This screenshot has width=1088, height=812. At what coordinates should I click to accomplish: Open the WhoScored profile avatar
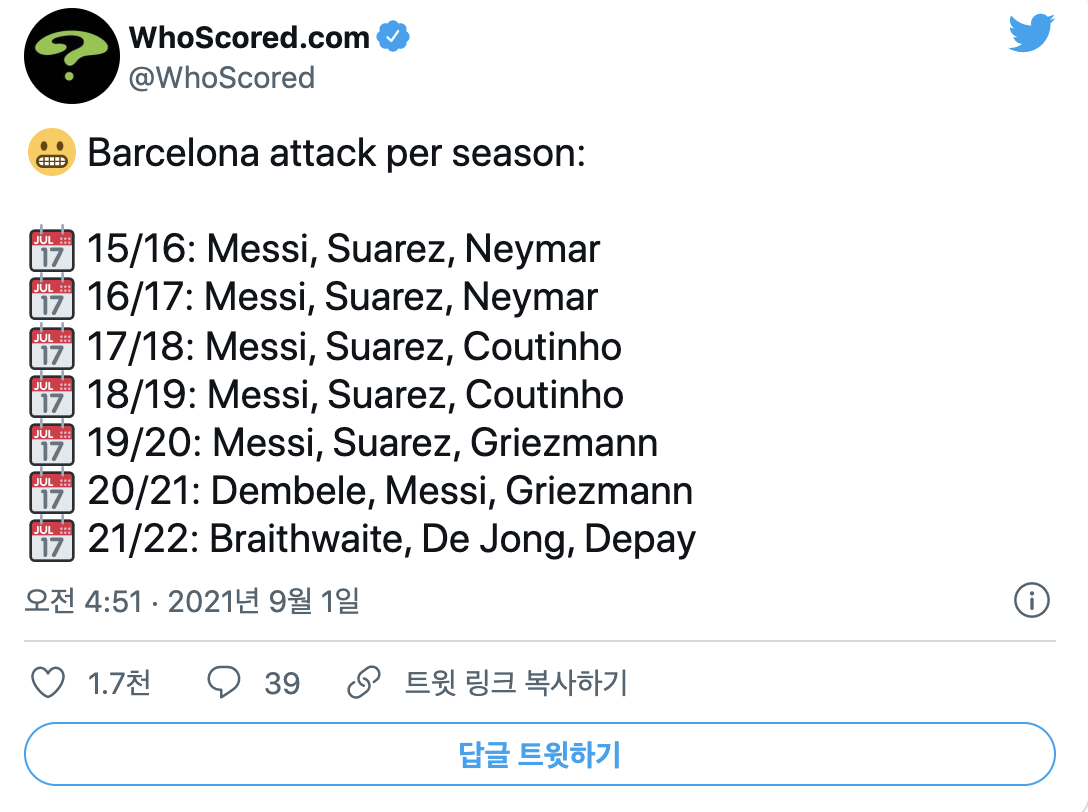[66, 59]
